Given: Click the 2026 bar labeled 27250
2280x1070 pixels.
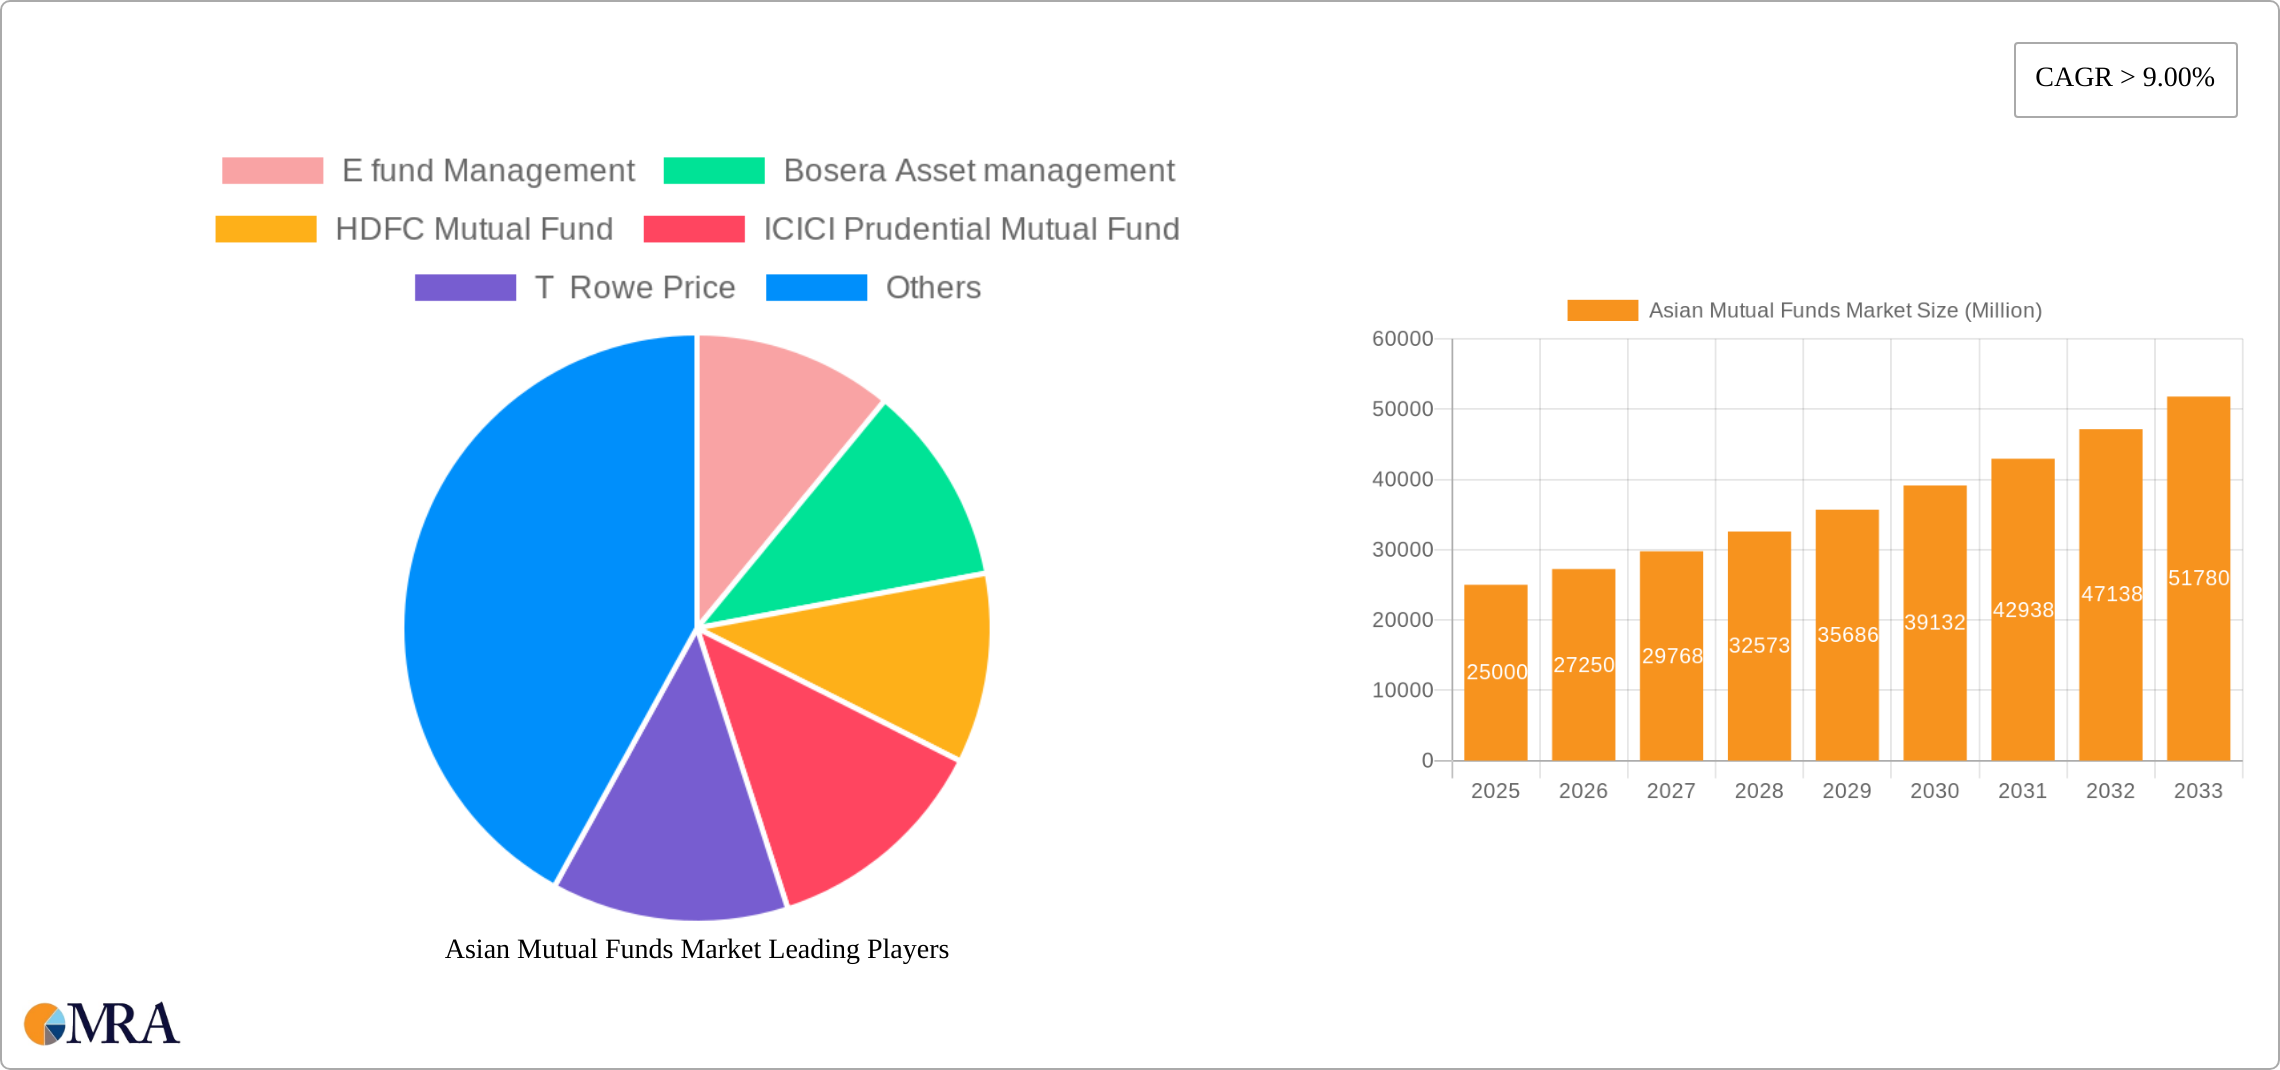Looking at the screenshot, I should coord(1584,665).
